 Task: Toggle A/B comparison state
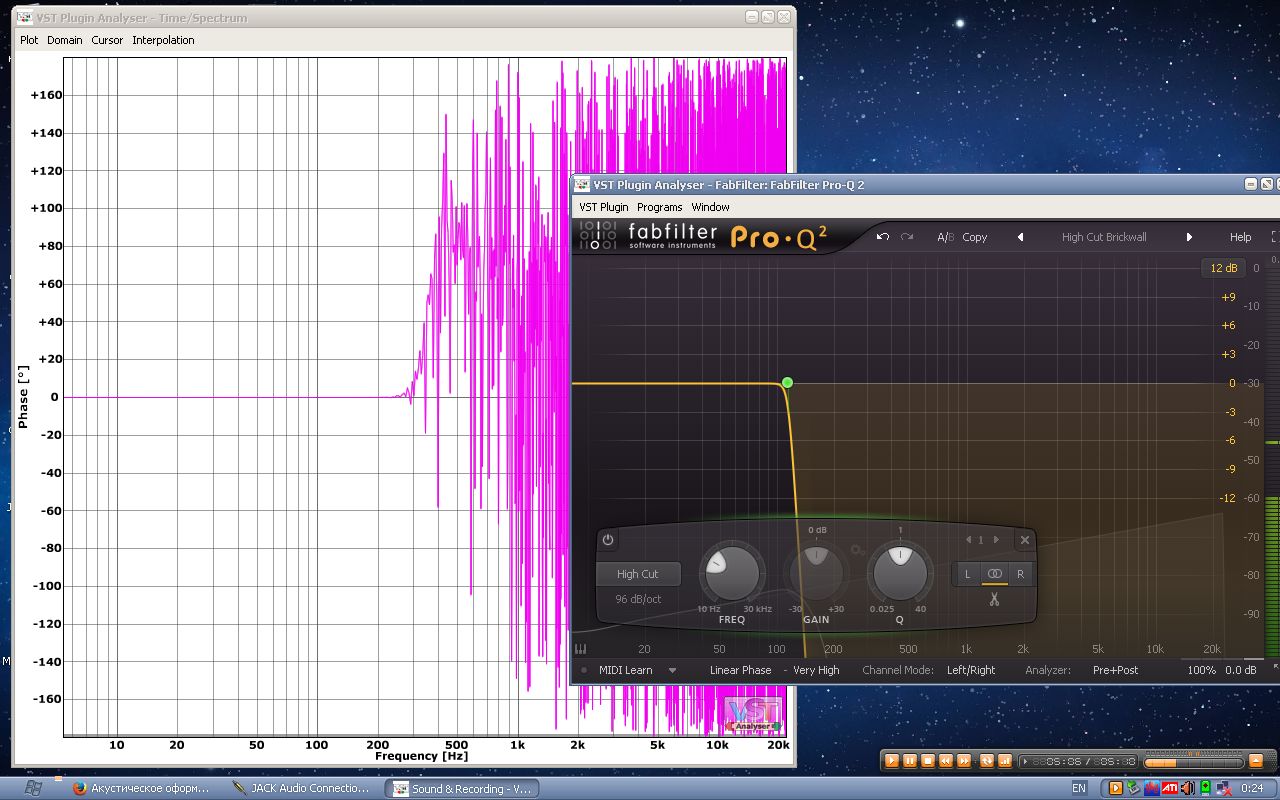(945, 237)
